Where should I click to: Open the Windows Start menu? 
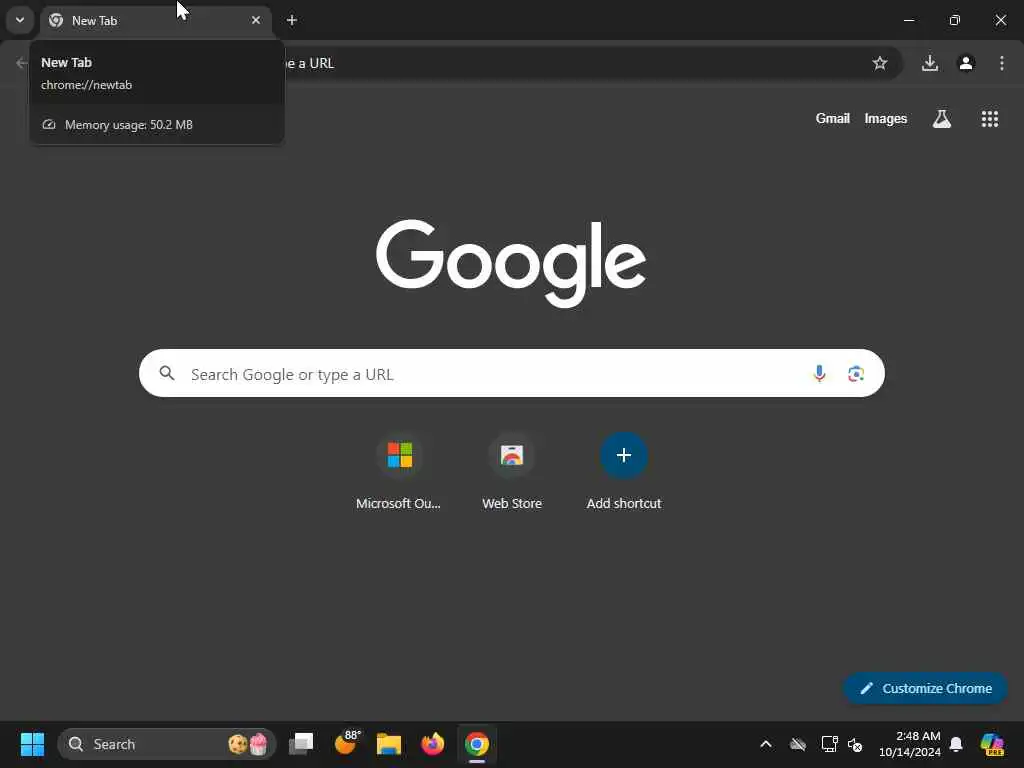(x=32, y=744)
